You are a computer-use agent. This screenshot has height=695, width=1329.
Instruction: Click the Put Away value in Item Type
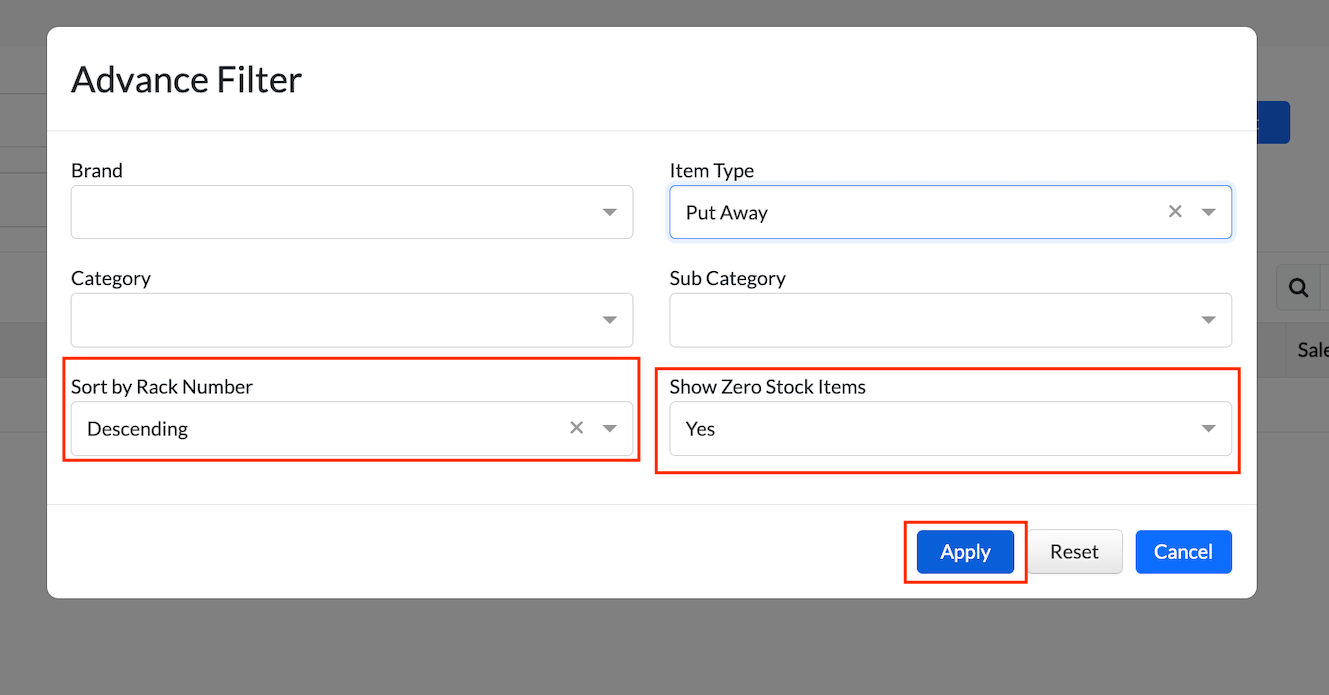click(x=727, y=213)
